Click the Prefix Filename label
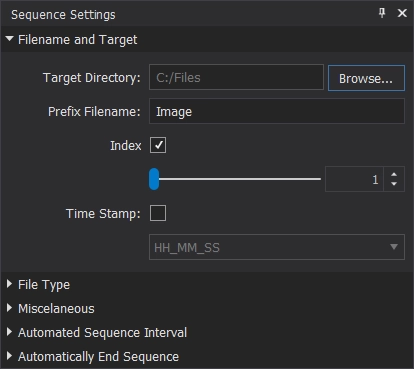Image resolution: width=414 pixels, height=369 pixels. (x=94, y=112)
